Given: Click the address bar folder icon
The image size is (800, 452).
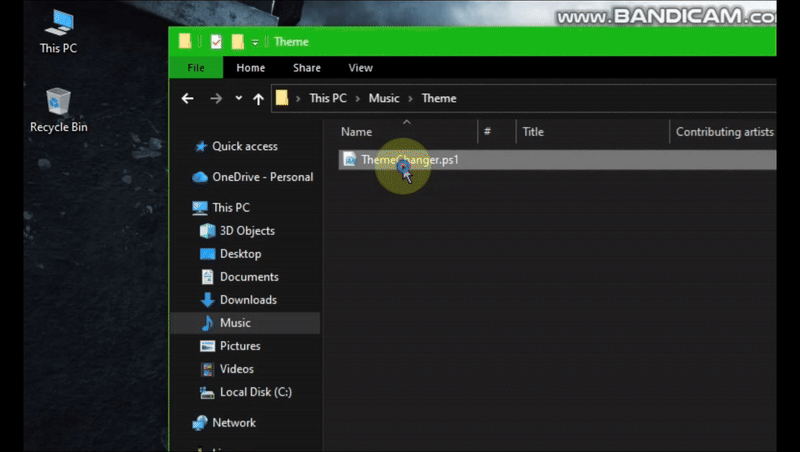Looking at the screenshot, I should click(282, 97).
